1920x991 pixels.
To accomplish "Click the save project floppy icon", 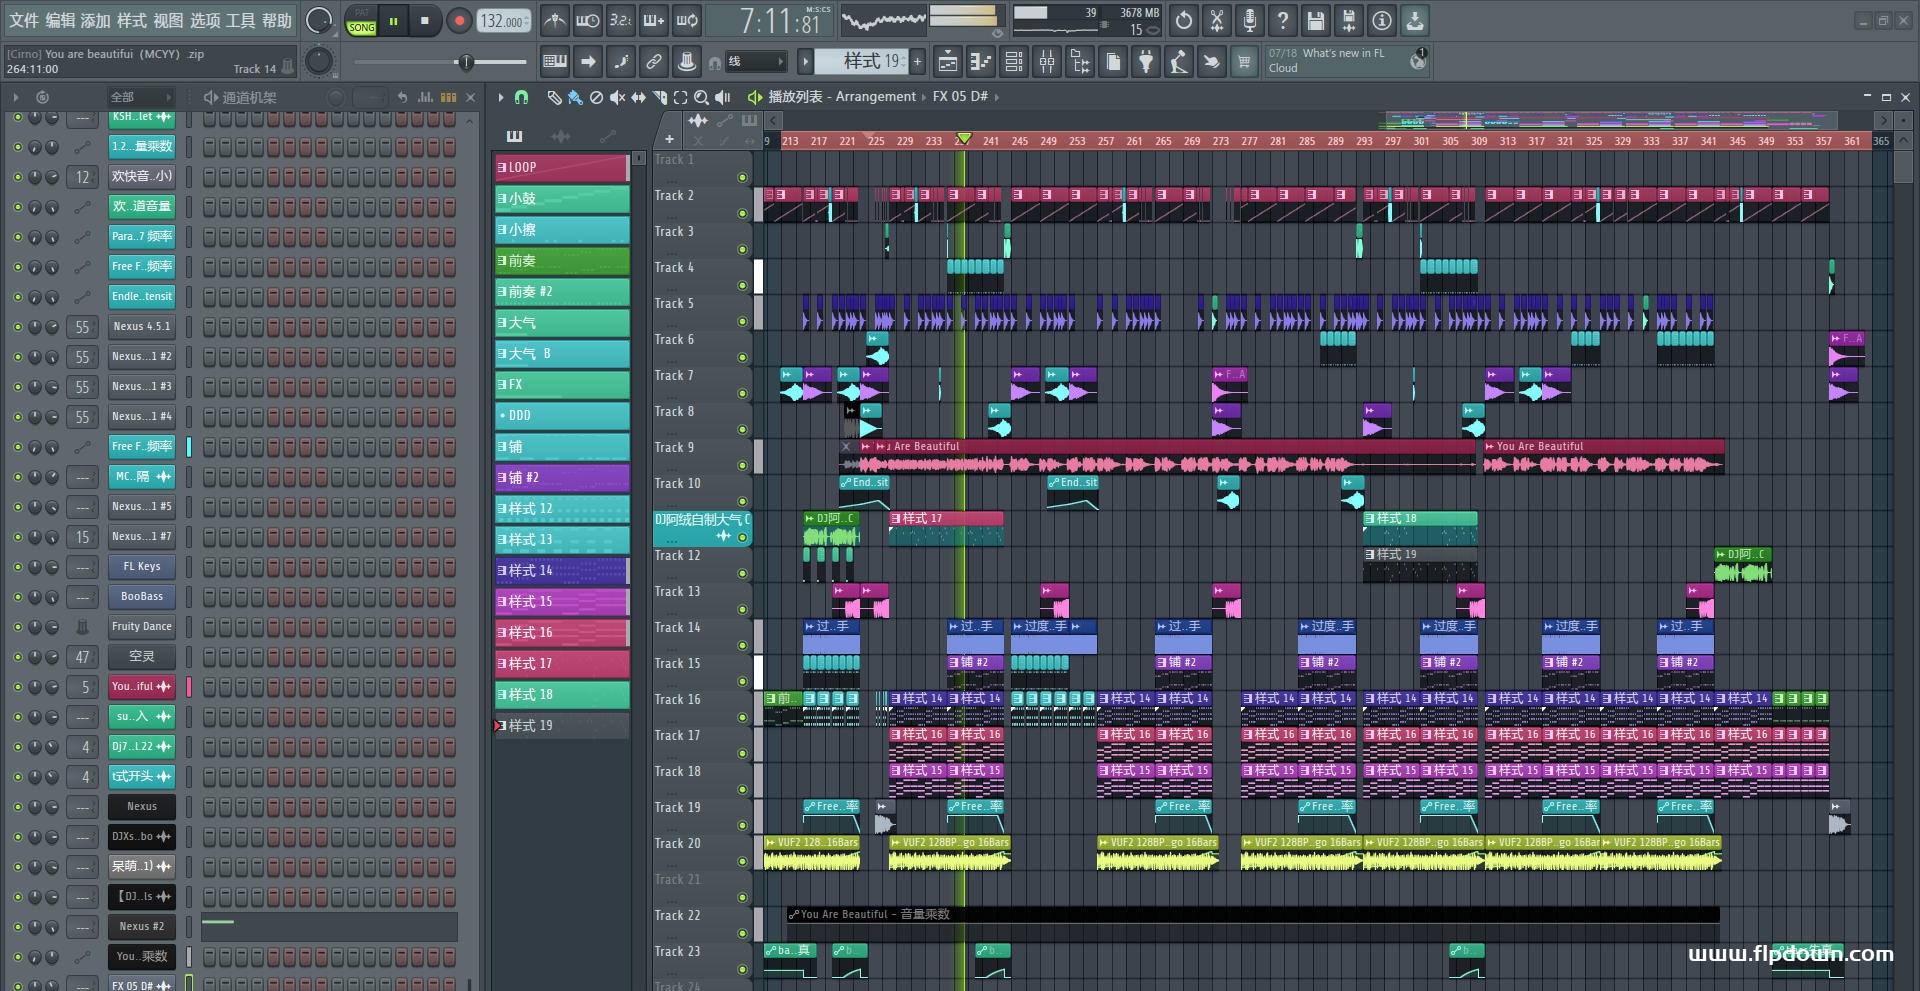I will (1316, 20).
